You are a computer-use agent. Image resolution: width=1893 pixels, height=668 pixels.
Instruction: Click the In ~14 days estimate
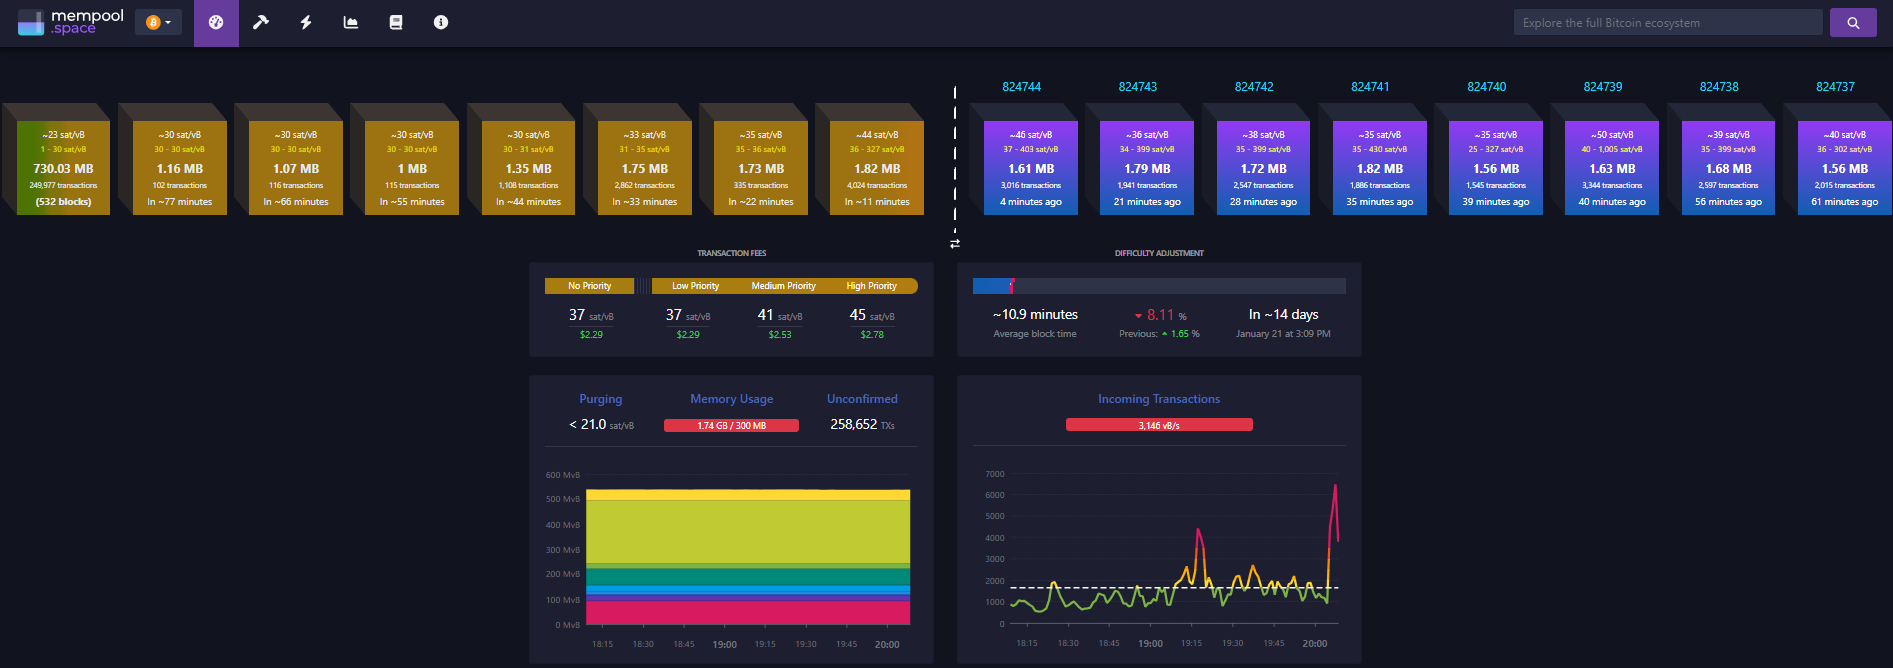click(1283, 314)
